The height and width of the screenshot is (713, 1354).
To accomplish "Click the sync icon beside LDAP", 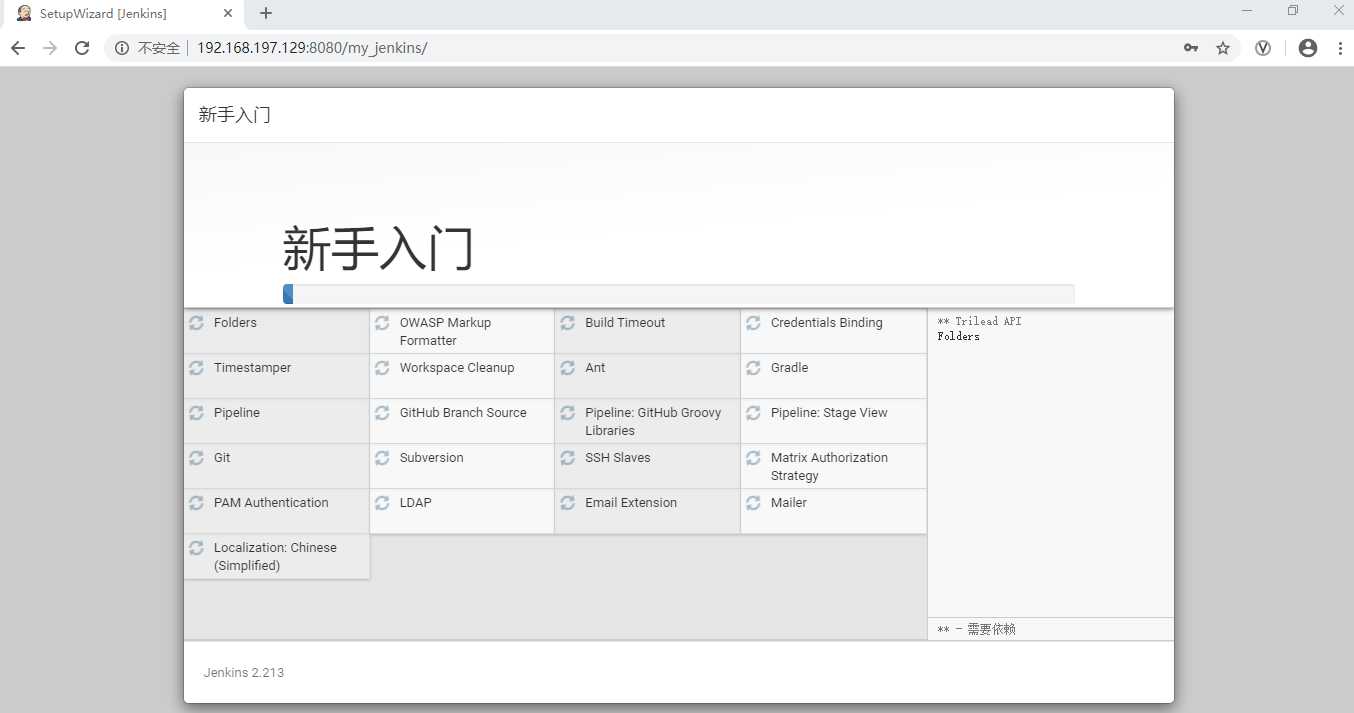I will [382, 503].
